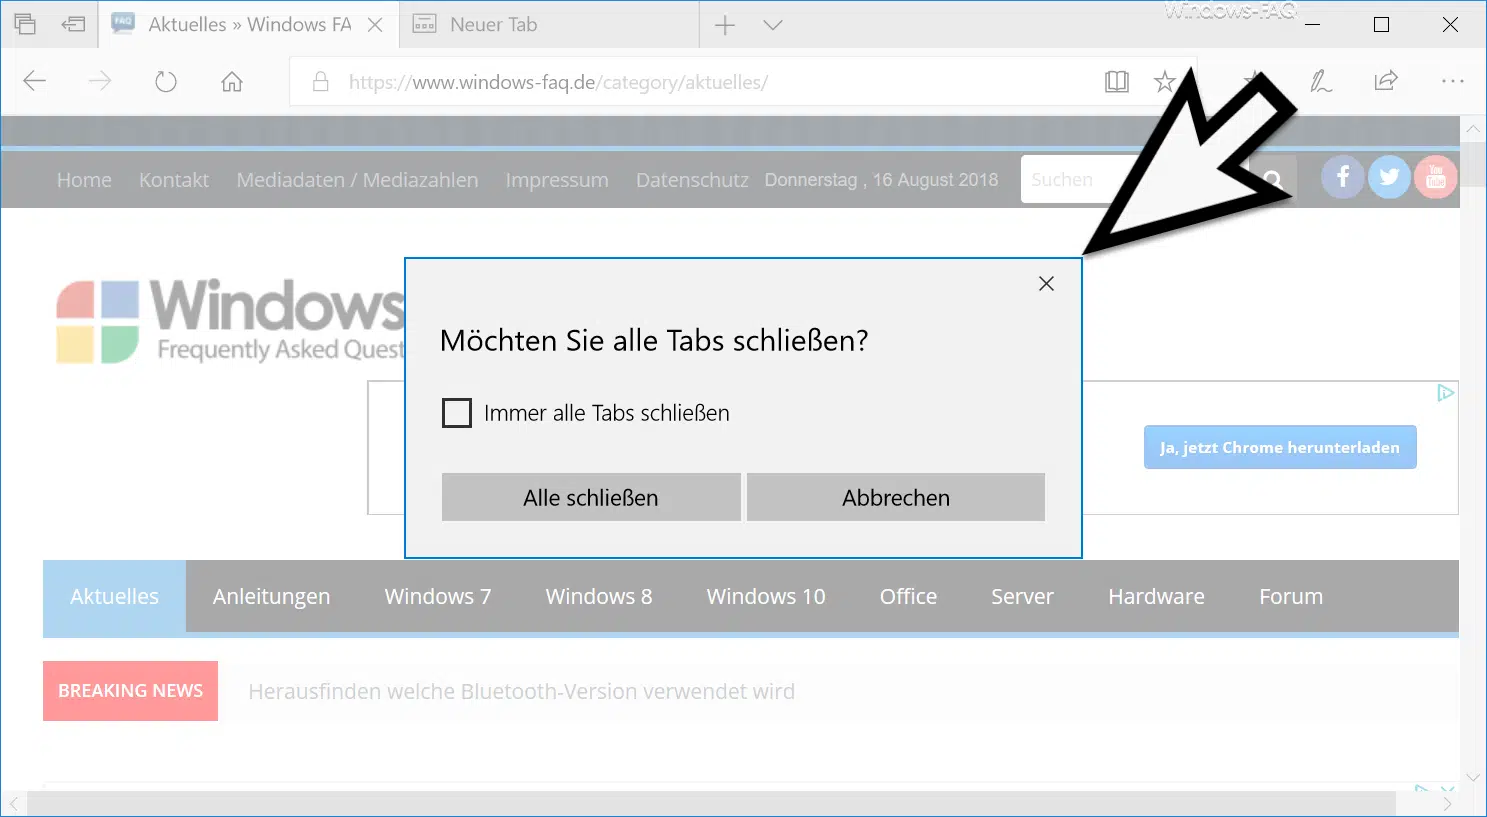Click the share page icon
This screenshot has height=817, width=1487.
pos(1386,82)
